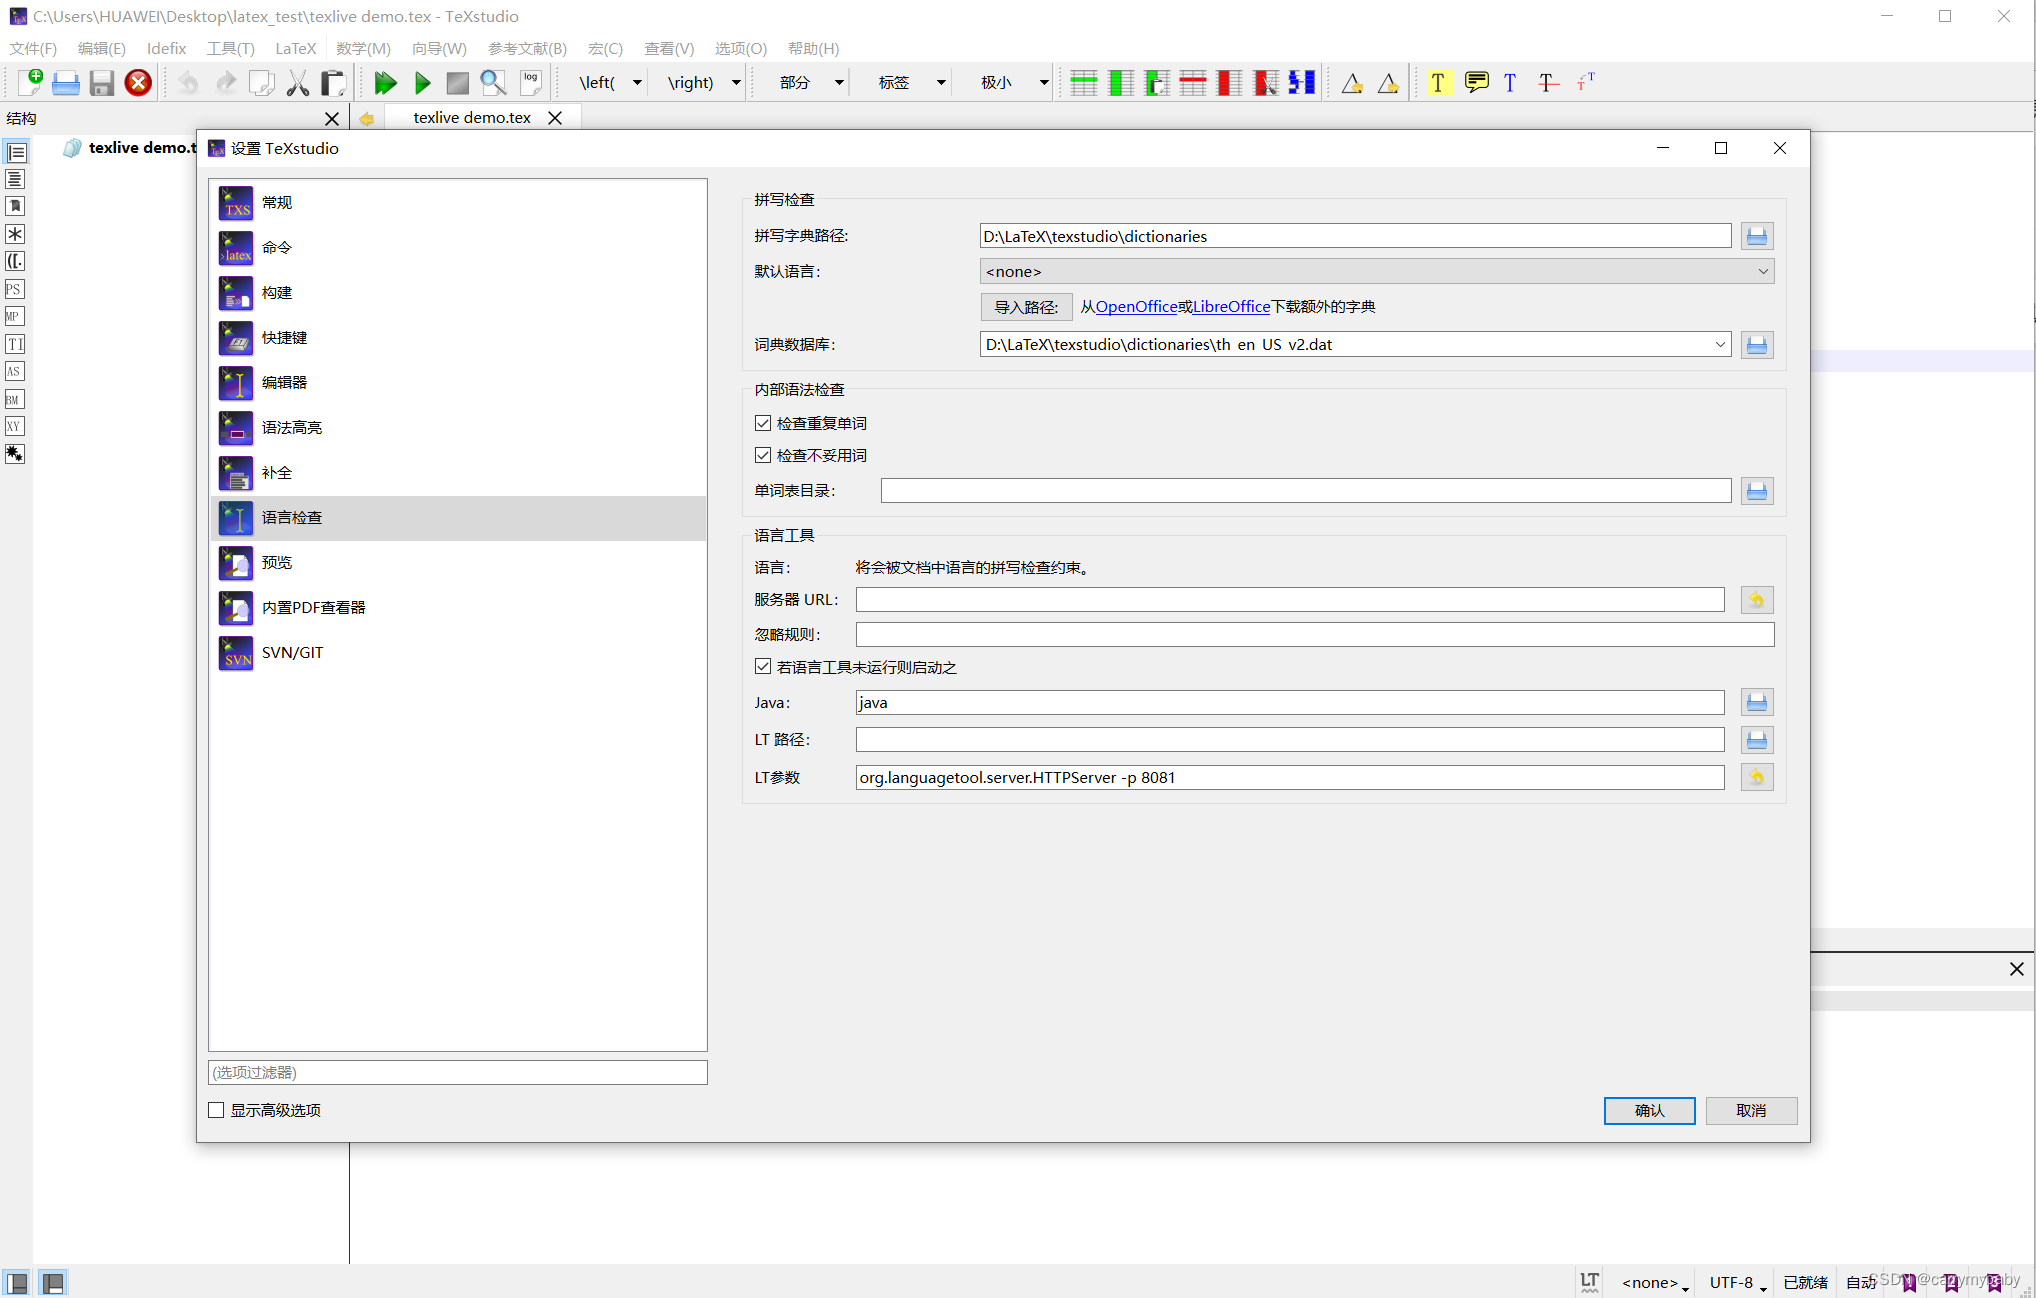
Task: Select the 快捷键 settings category
Action: coord(284,337)
